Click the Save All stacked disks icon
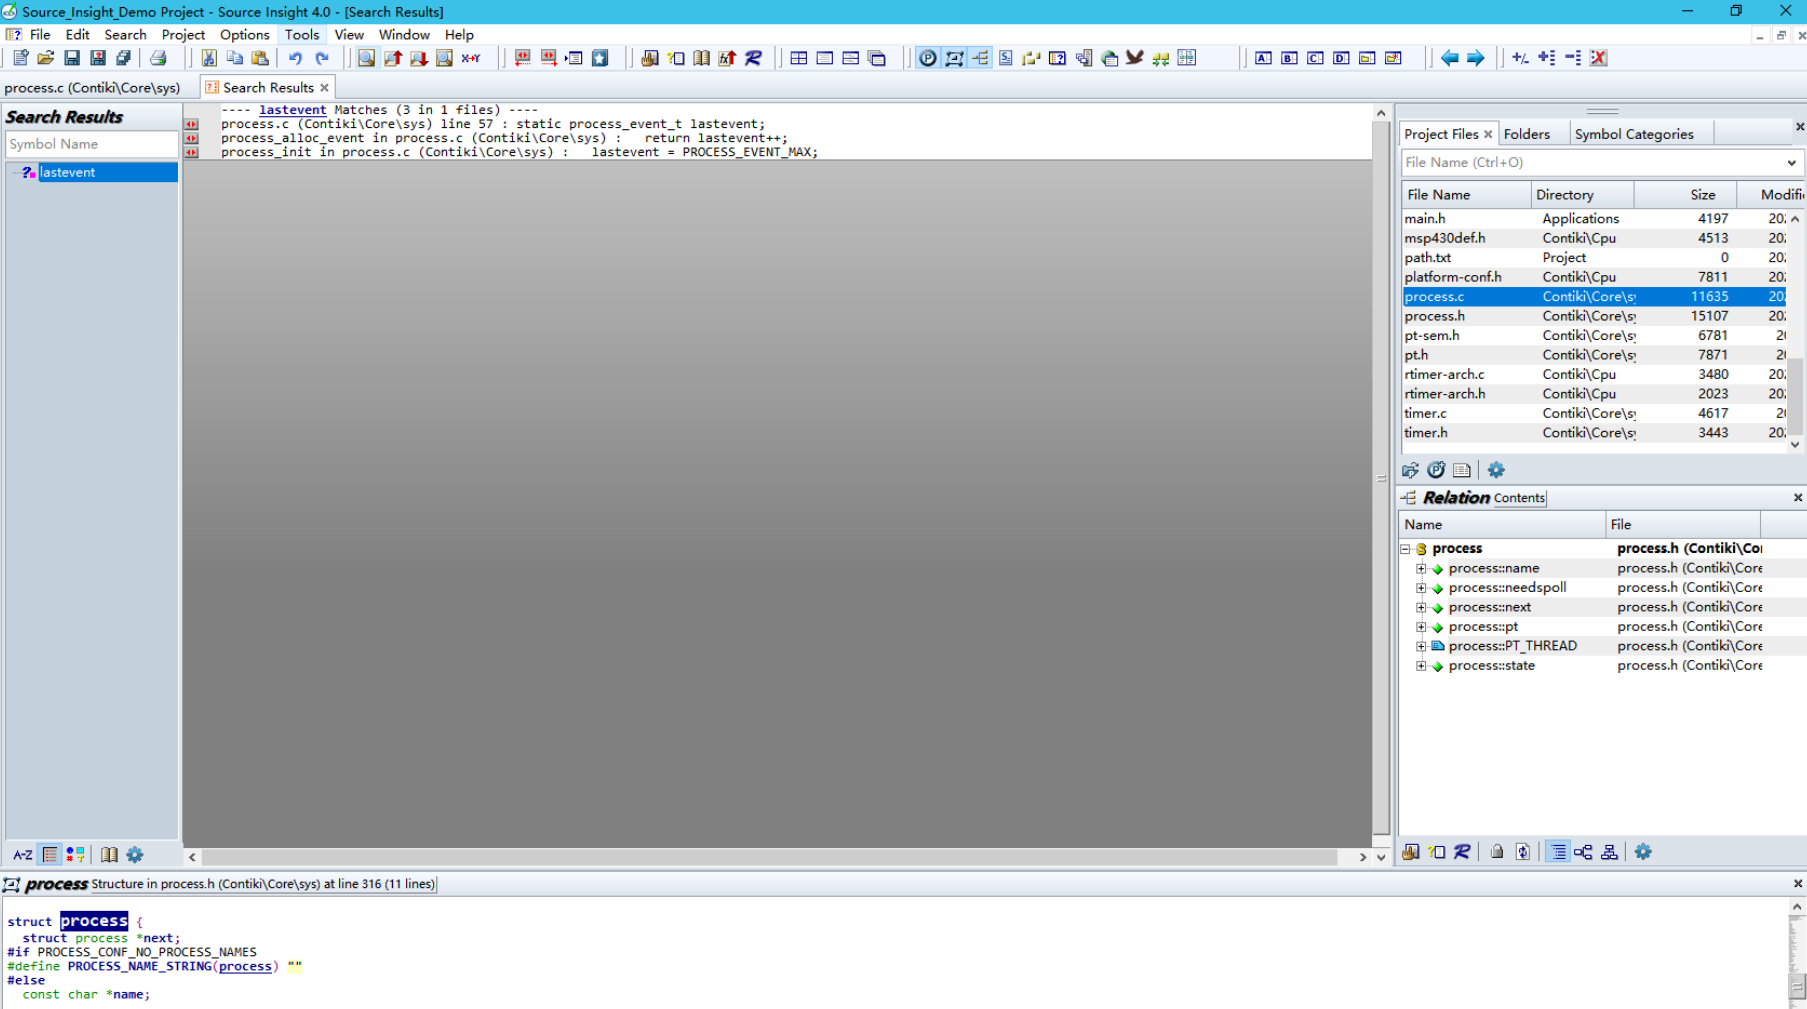This screenshot has height=1009, width=1807. tap(124, 58)
